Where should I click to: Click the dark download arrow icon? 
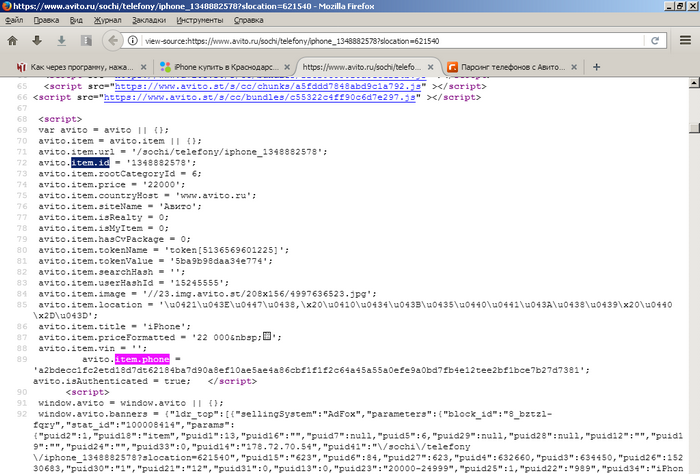(37, 41)
